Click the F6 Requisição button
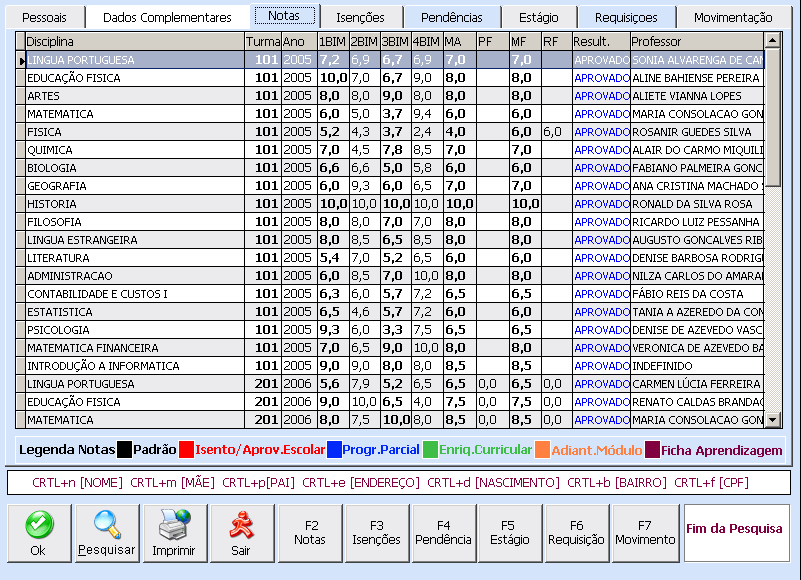This screenshot has height=580, width=801. pyautogui.click(x=576, y=533)
